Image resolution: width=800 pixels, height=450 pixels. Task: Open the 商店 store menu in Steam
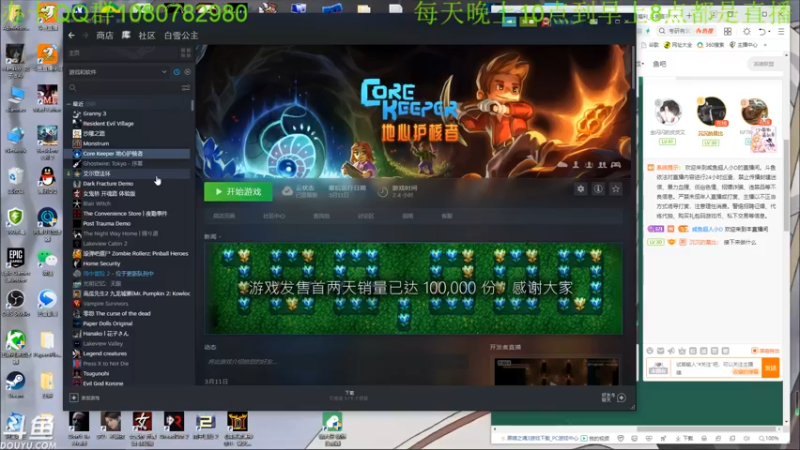(x=105, y=35)
